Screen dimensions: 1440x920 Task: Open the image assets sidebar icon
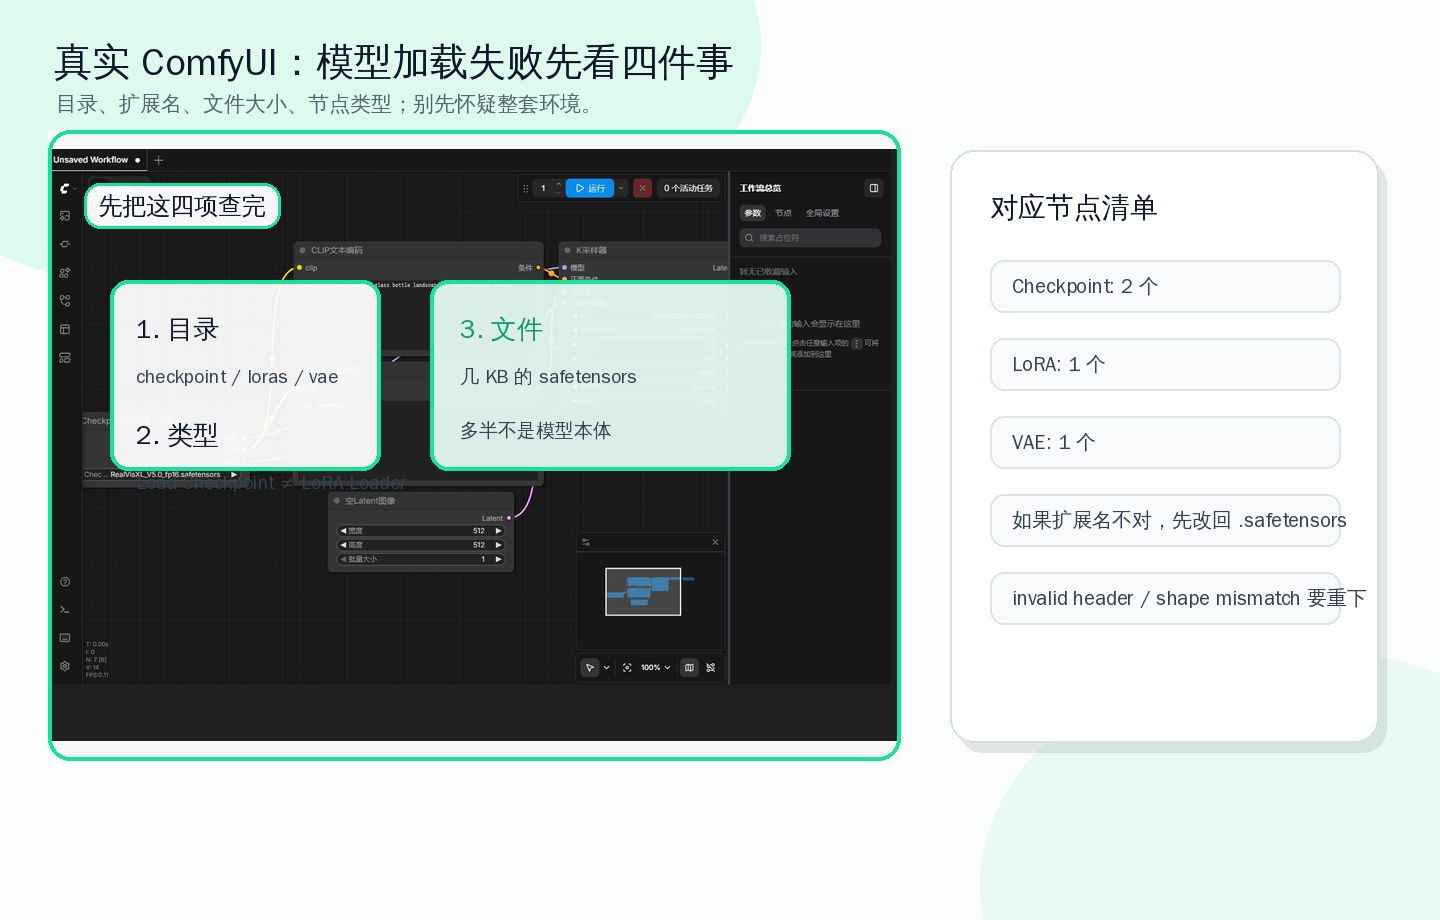point(65,216)
